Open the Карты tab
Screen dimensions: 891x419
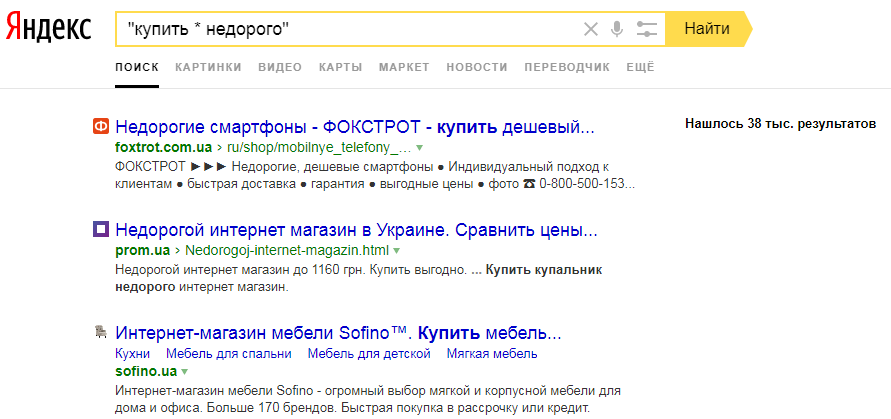pyautogui.click(x=340, y=67)
